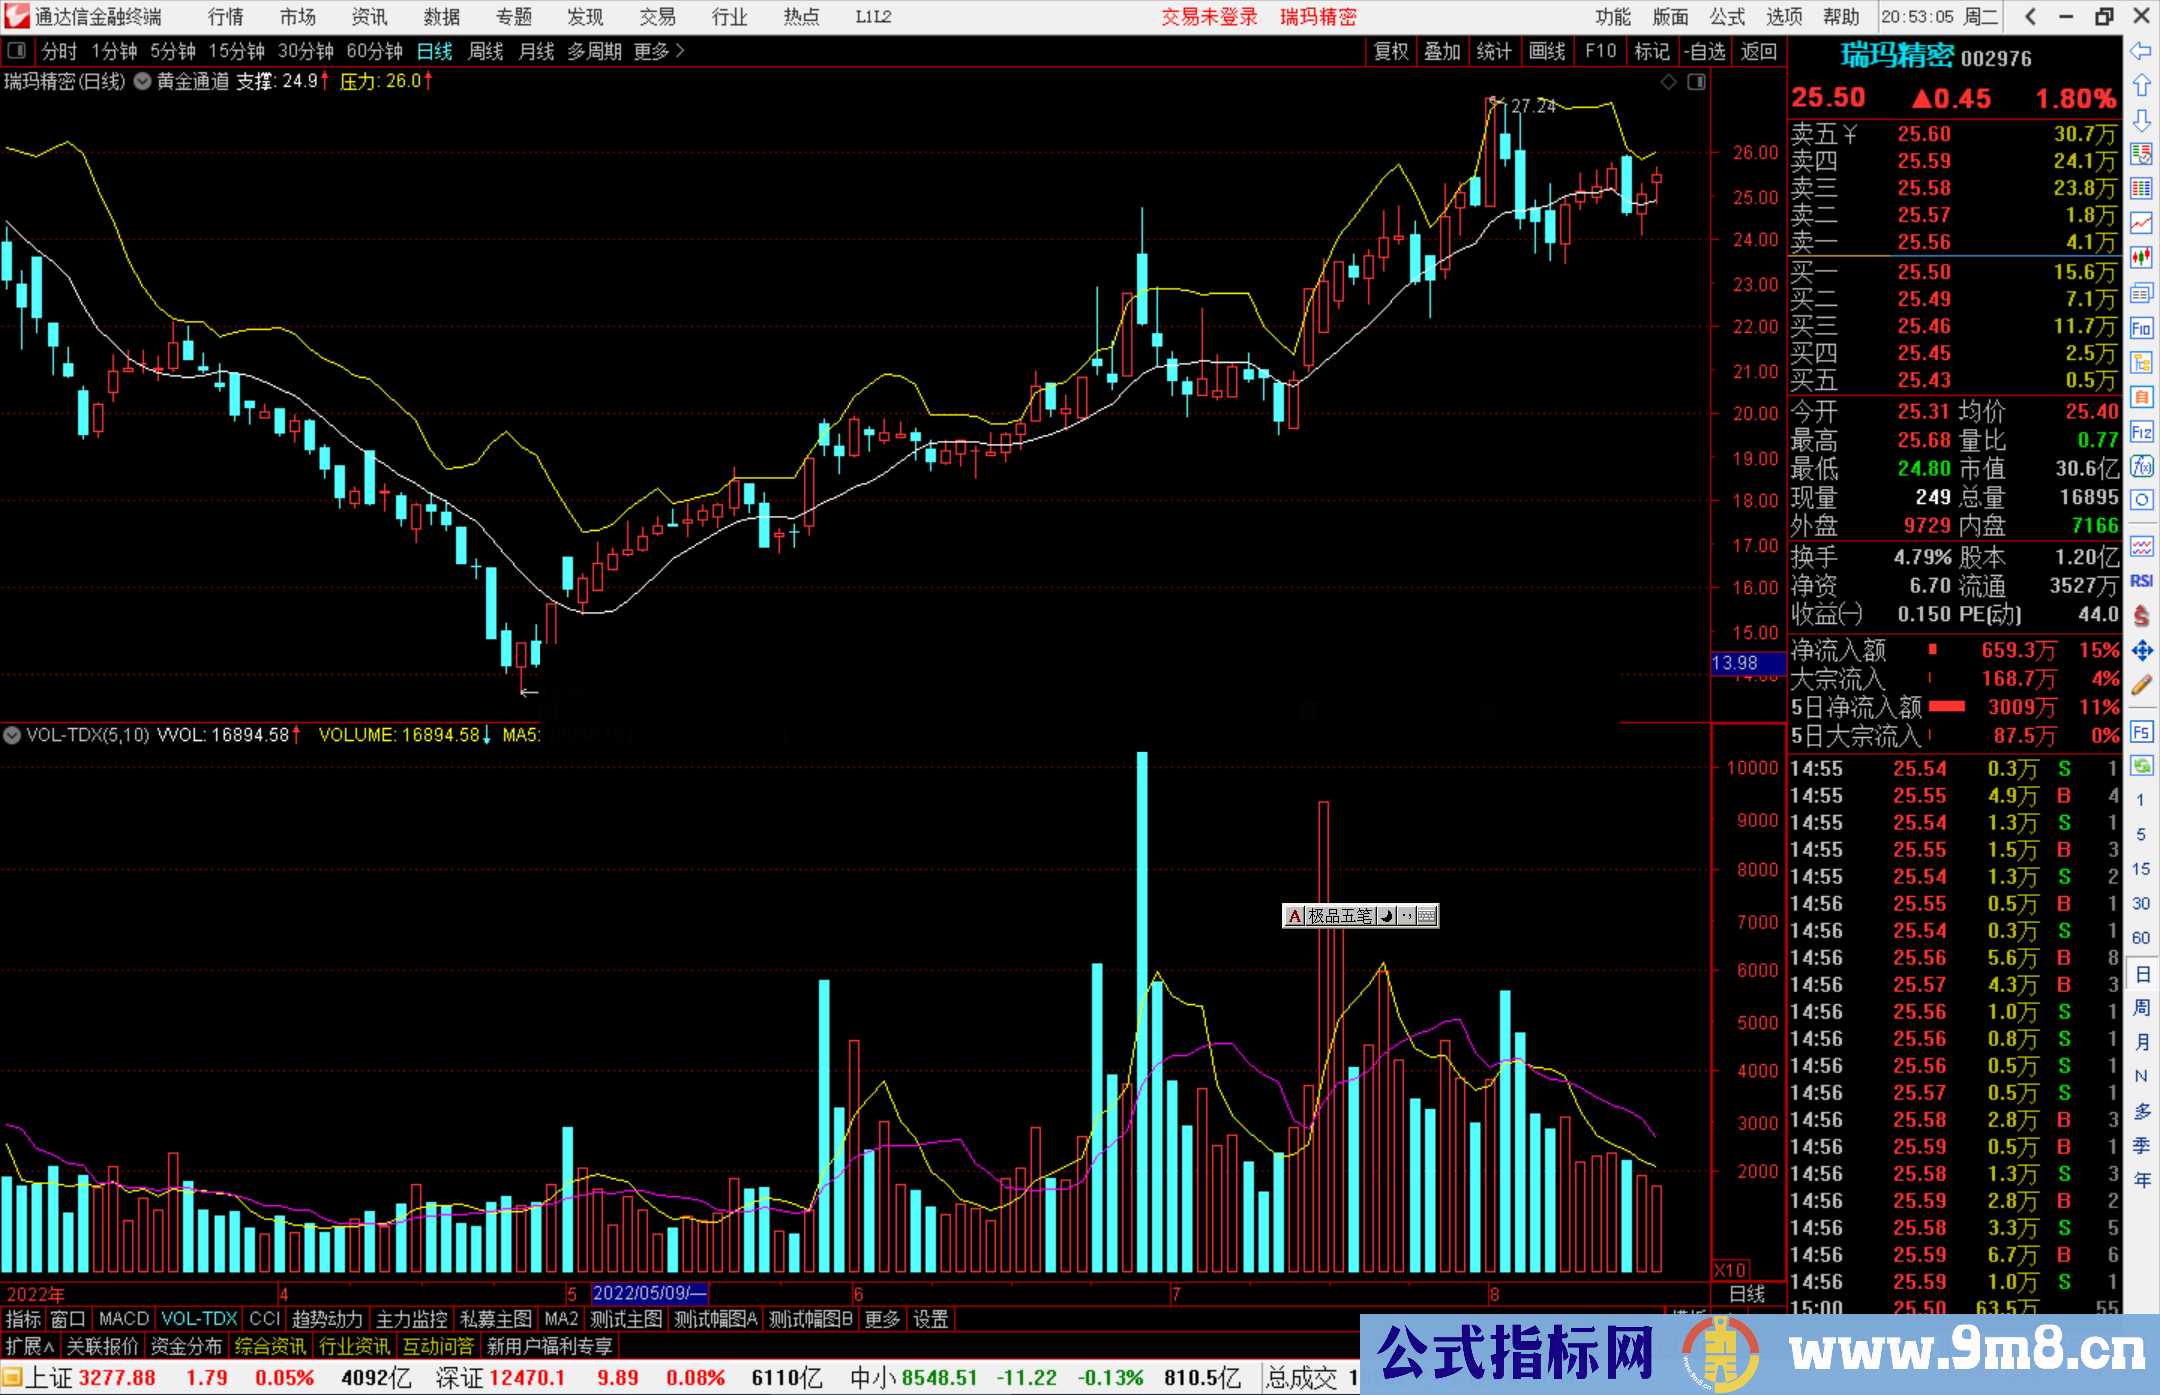Toggle the panel icon left of 分时

tap(17, 51)
